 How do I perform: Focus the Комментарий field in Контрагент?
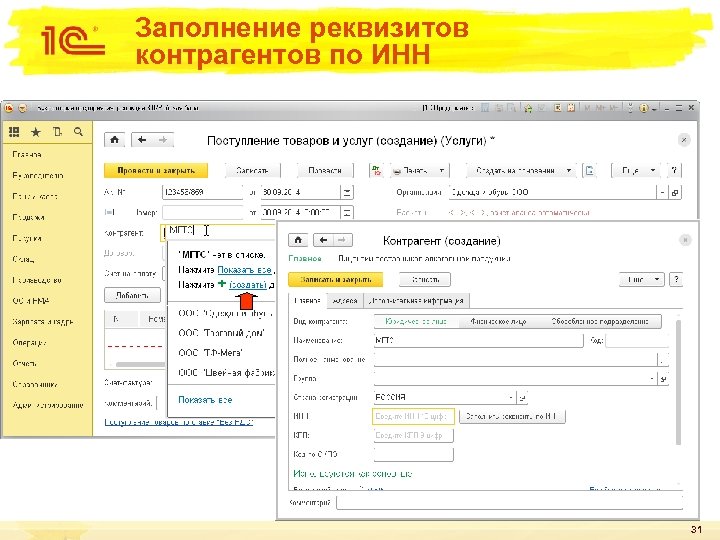tap(509, 502)
